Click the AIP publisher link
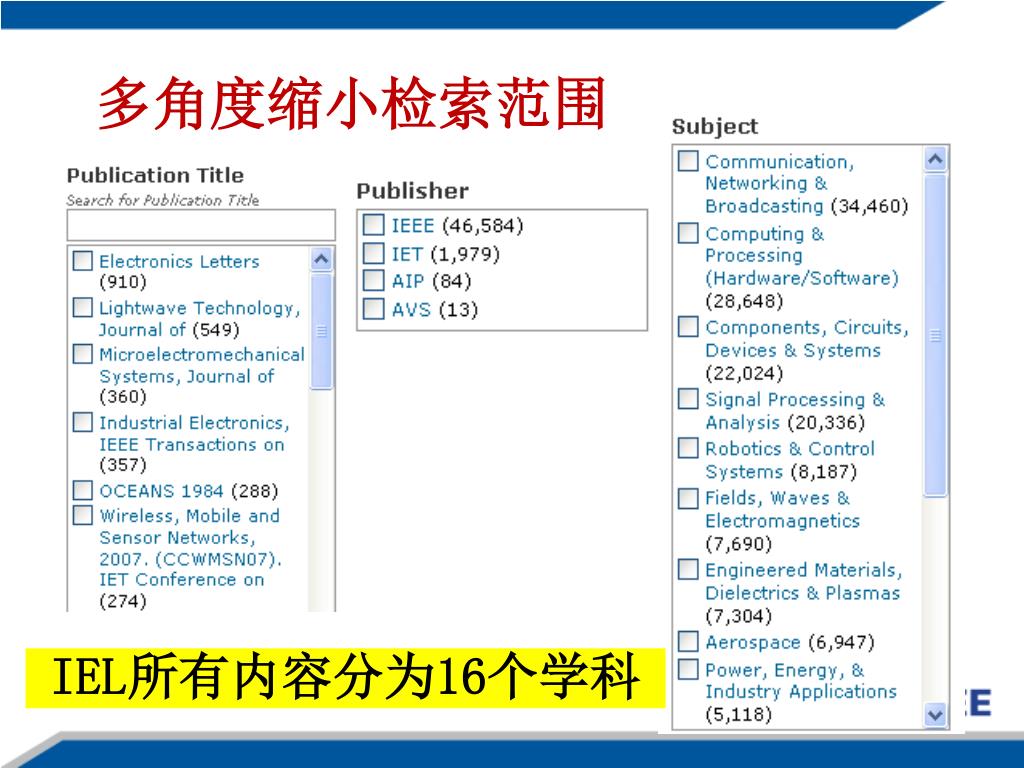Image resolution: width=1024 pixels, height=768 pixels. (x=408, y=281)
